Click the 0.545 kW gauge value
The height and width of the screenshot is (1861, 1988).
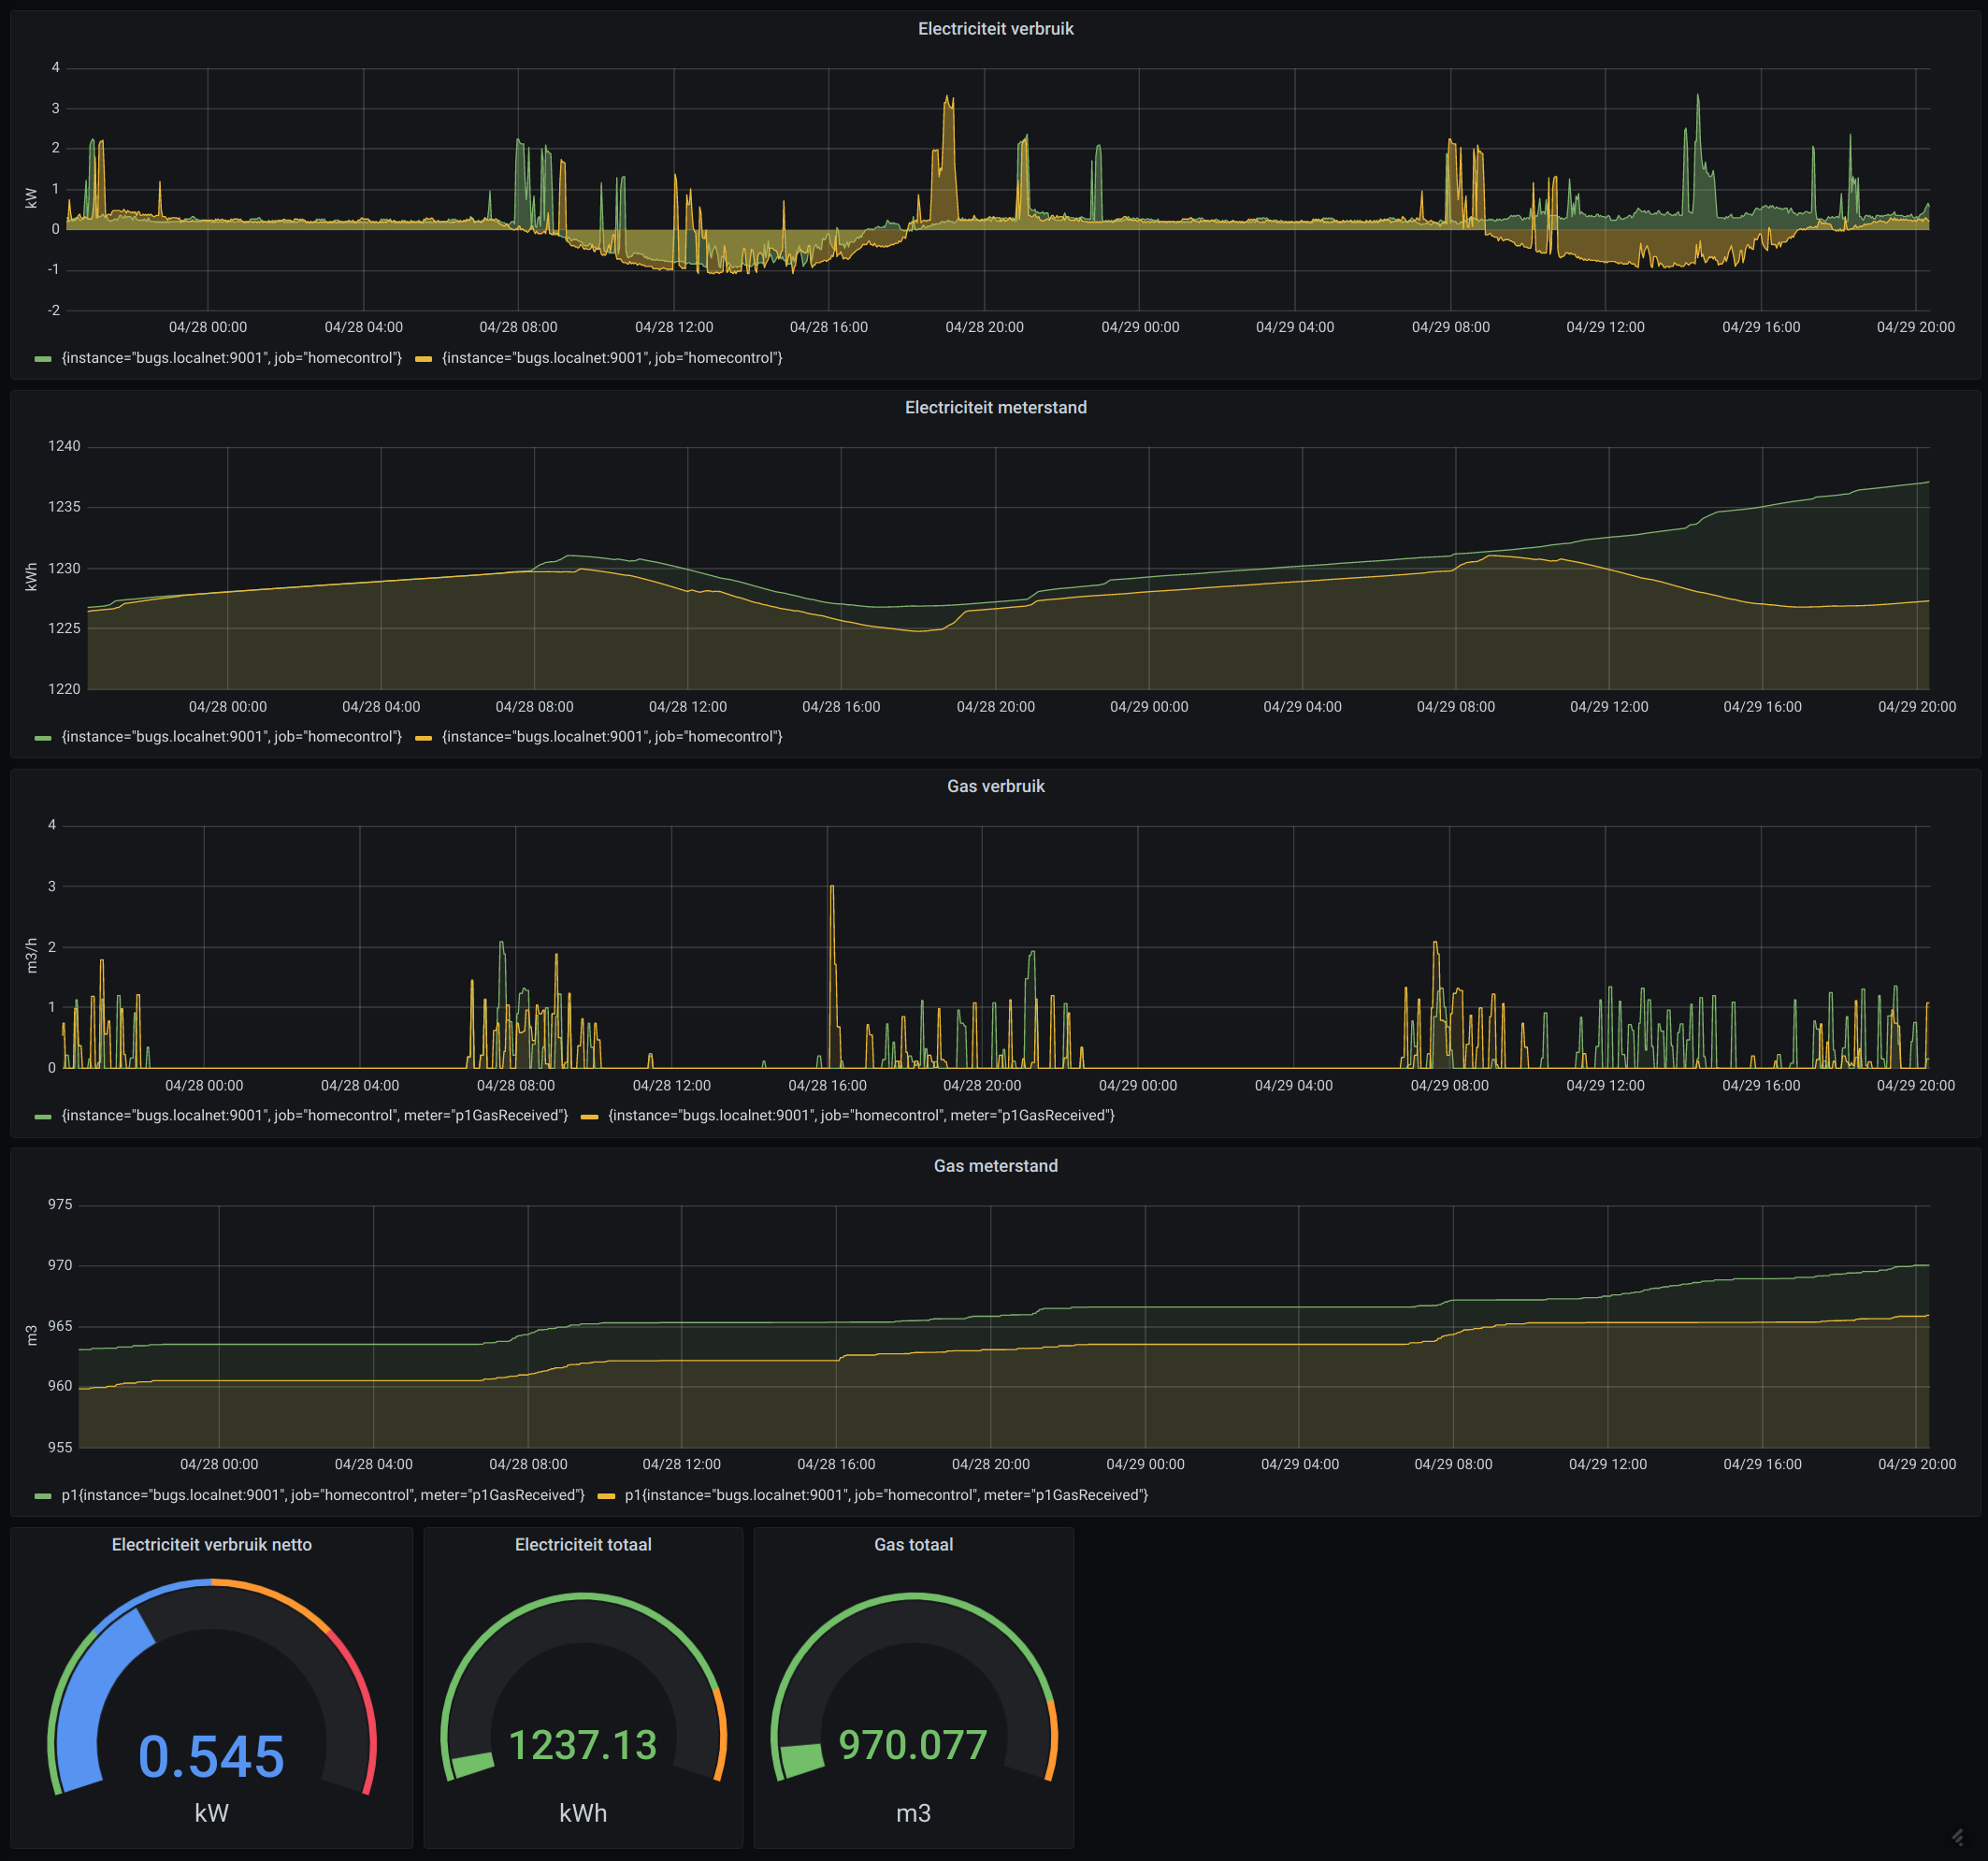pos(211,1757)
